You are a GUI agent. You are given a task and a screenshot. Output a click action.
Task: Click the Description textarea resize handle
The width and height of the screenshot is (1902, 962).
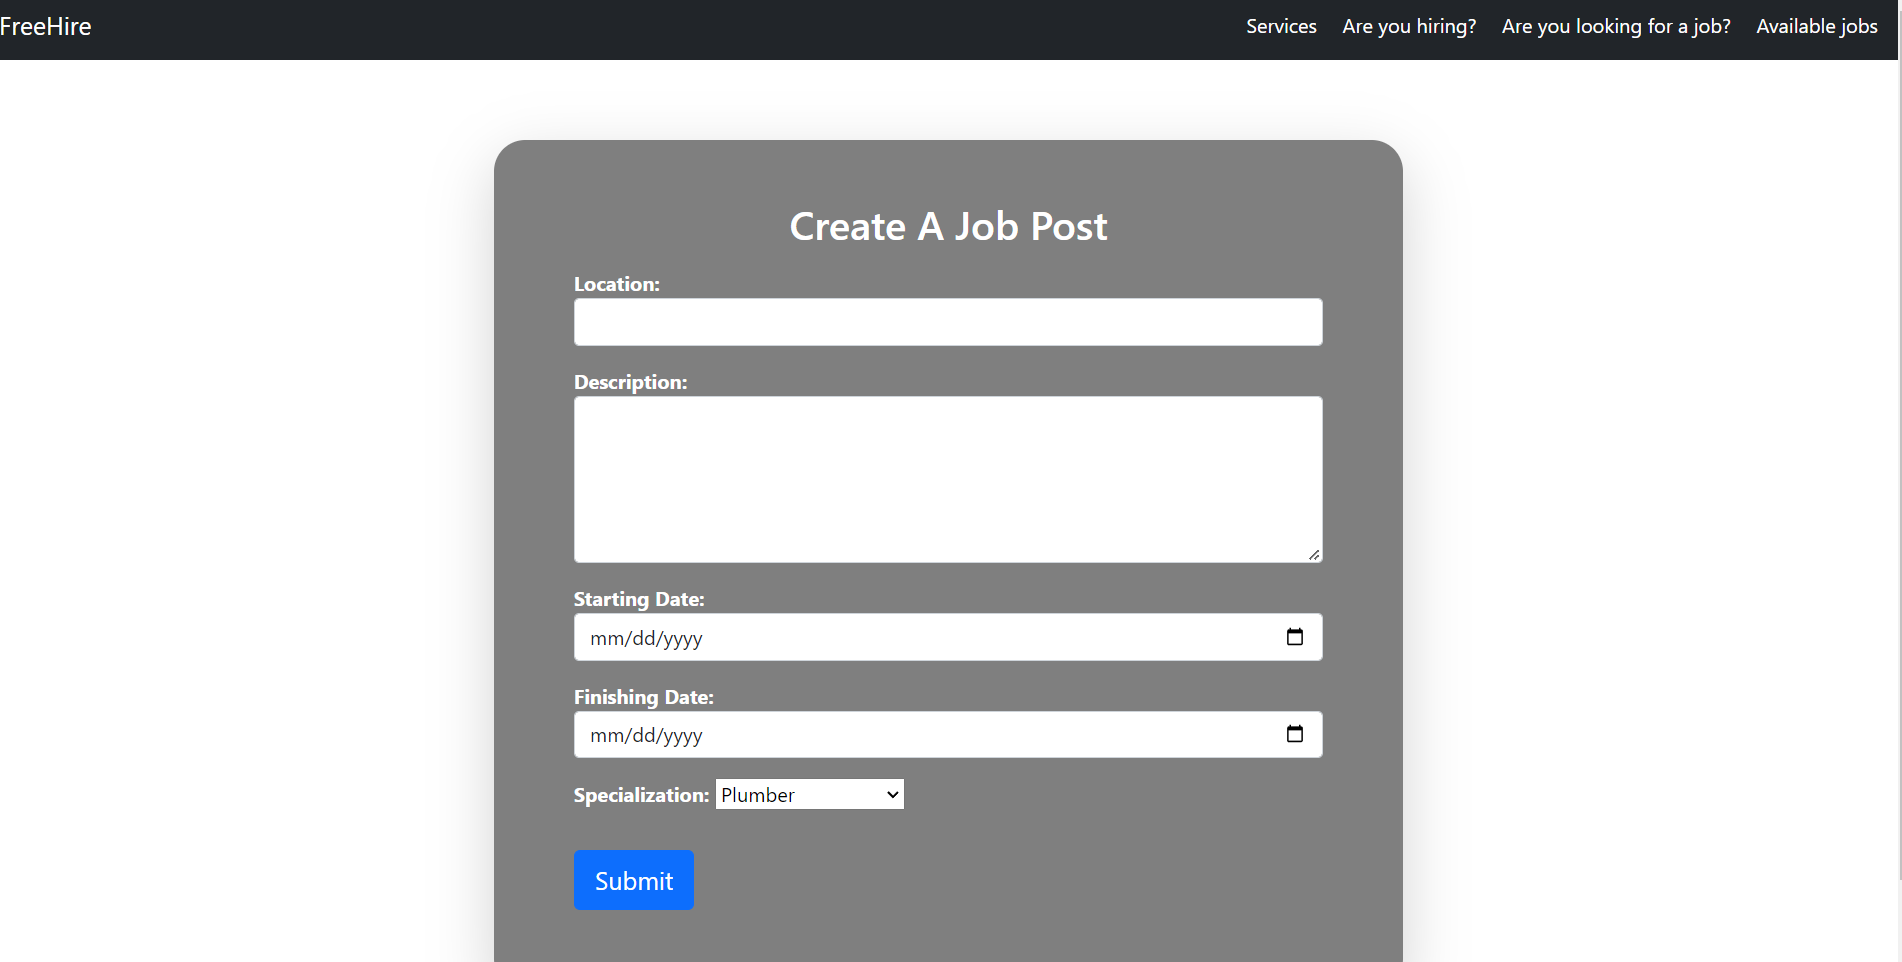tap(1313, 554)
